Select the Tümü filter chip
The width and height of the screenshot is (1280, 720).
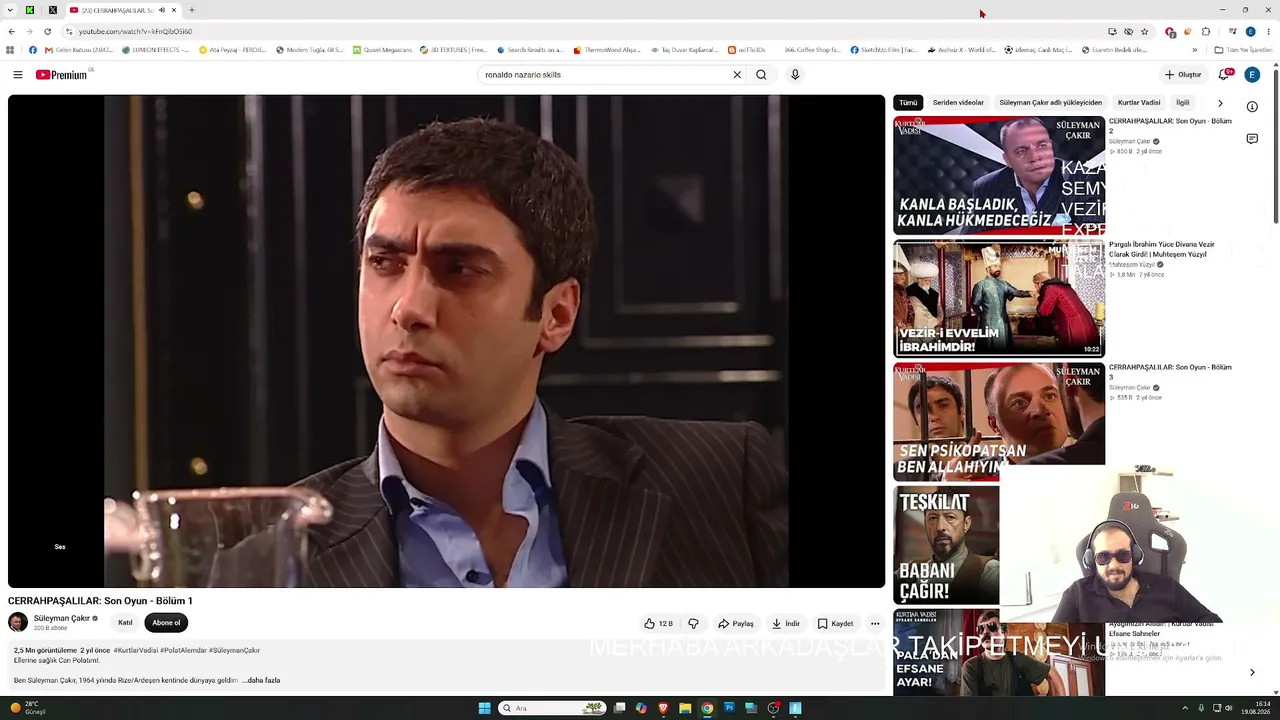908,102
